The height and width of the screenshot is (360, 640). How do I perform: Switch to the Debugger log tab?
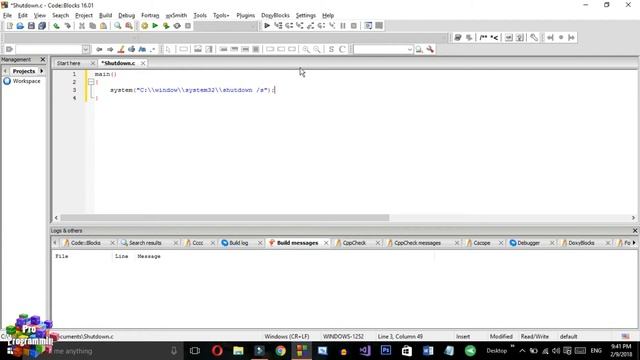pyautogui.click(x=528, y=243)
